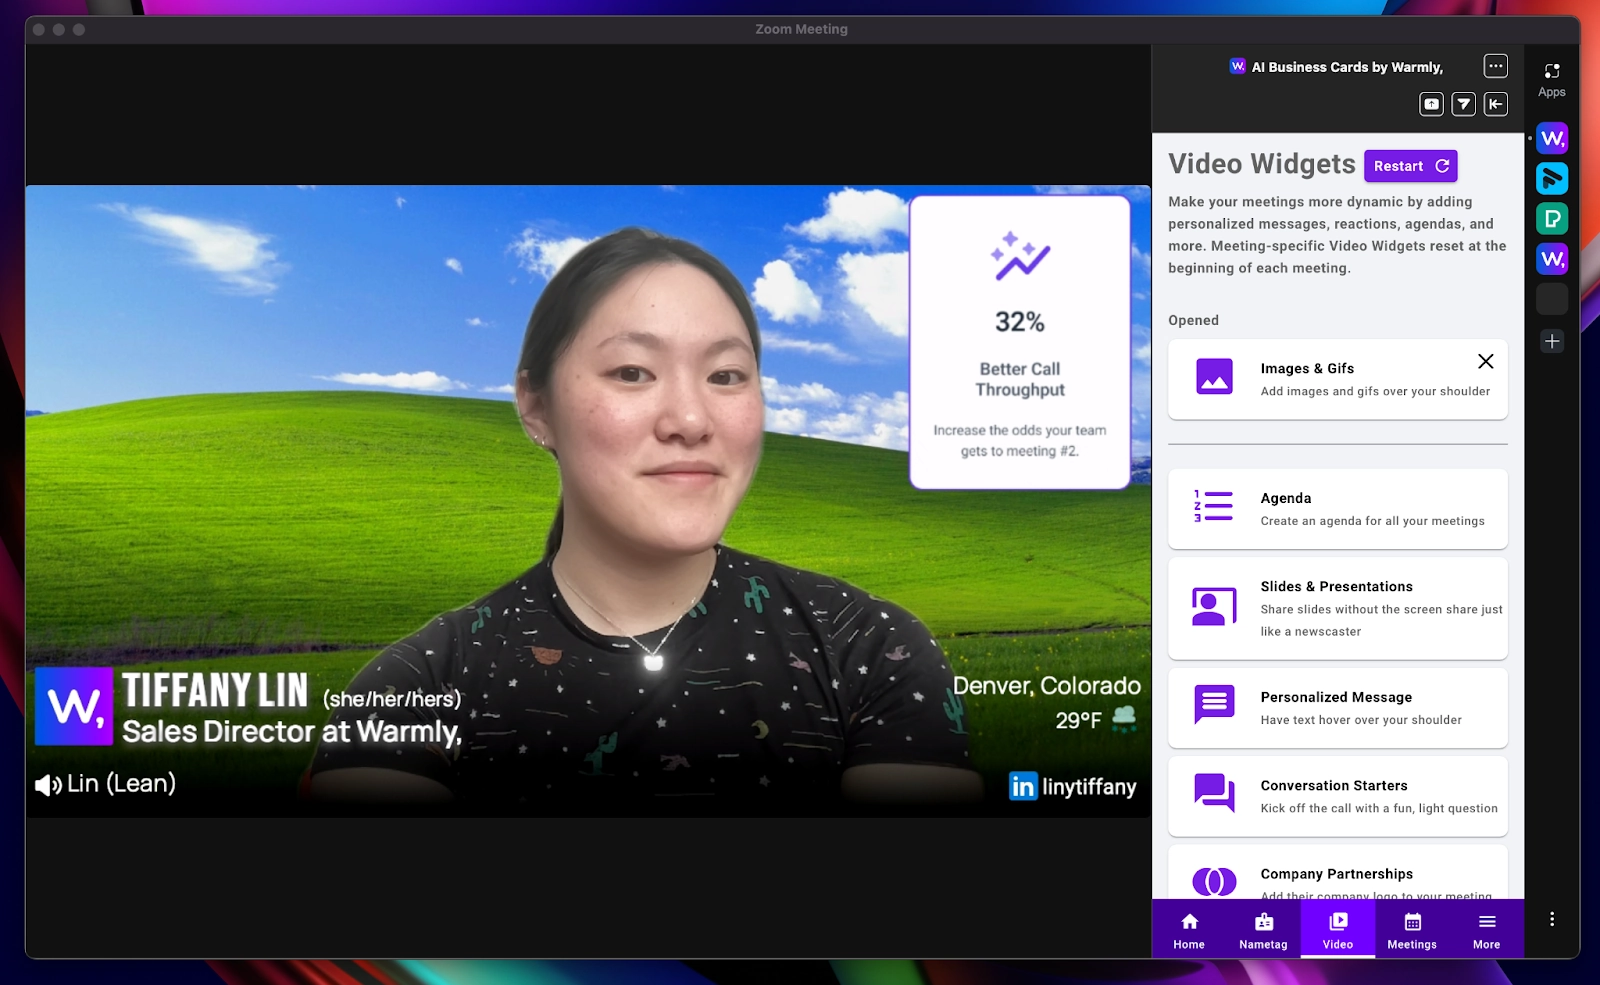Click the 'Denver, Colorado' location text
The image size is (1600, 985).
(1047, 686)
